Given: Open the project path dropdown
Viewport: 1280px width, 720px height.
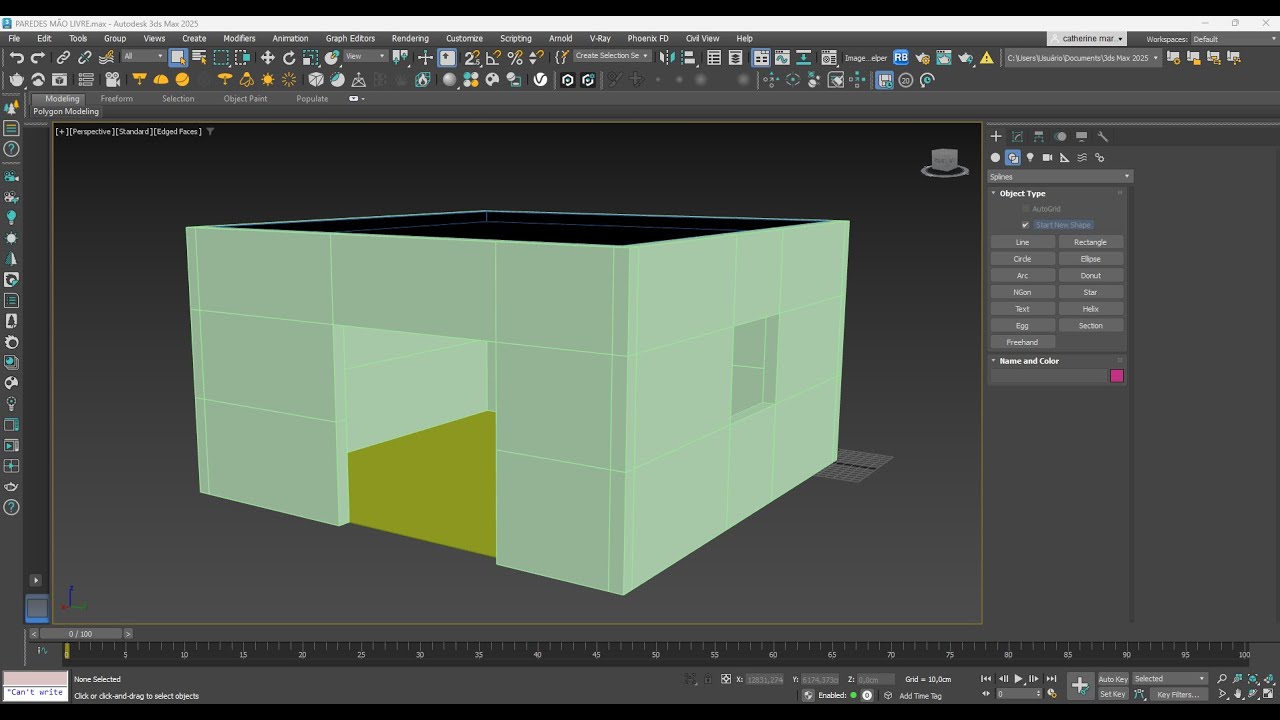Looking at the screenshot, I should (x=1083, y=58).
